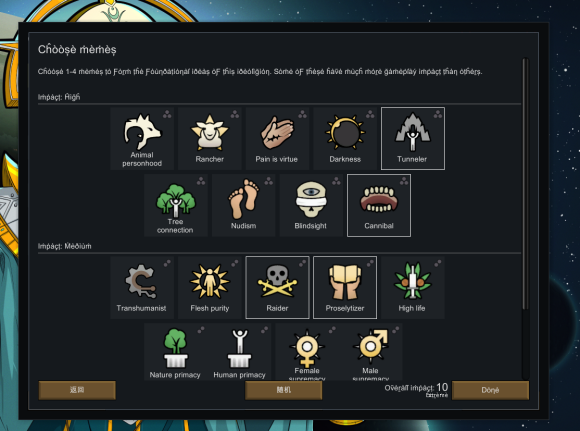580x431 pixels.
Task: Select the Darkness eclipse meme
Action: coord(345,139)
